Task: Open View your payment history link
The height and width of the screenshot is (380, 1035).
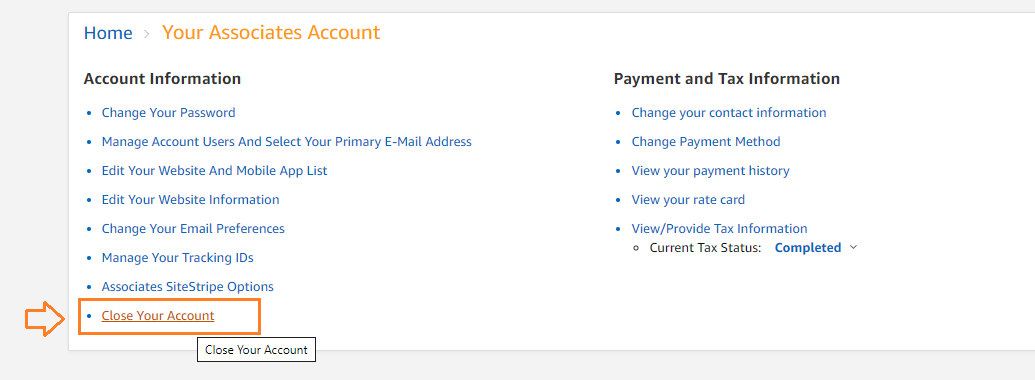Action: pos(710,171)
